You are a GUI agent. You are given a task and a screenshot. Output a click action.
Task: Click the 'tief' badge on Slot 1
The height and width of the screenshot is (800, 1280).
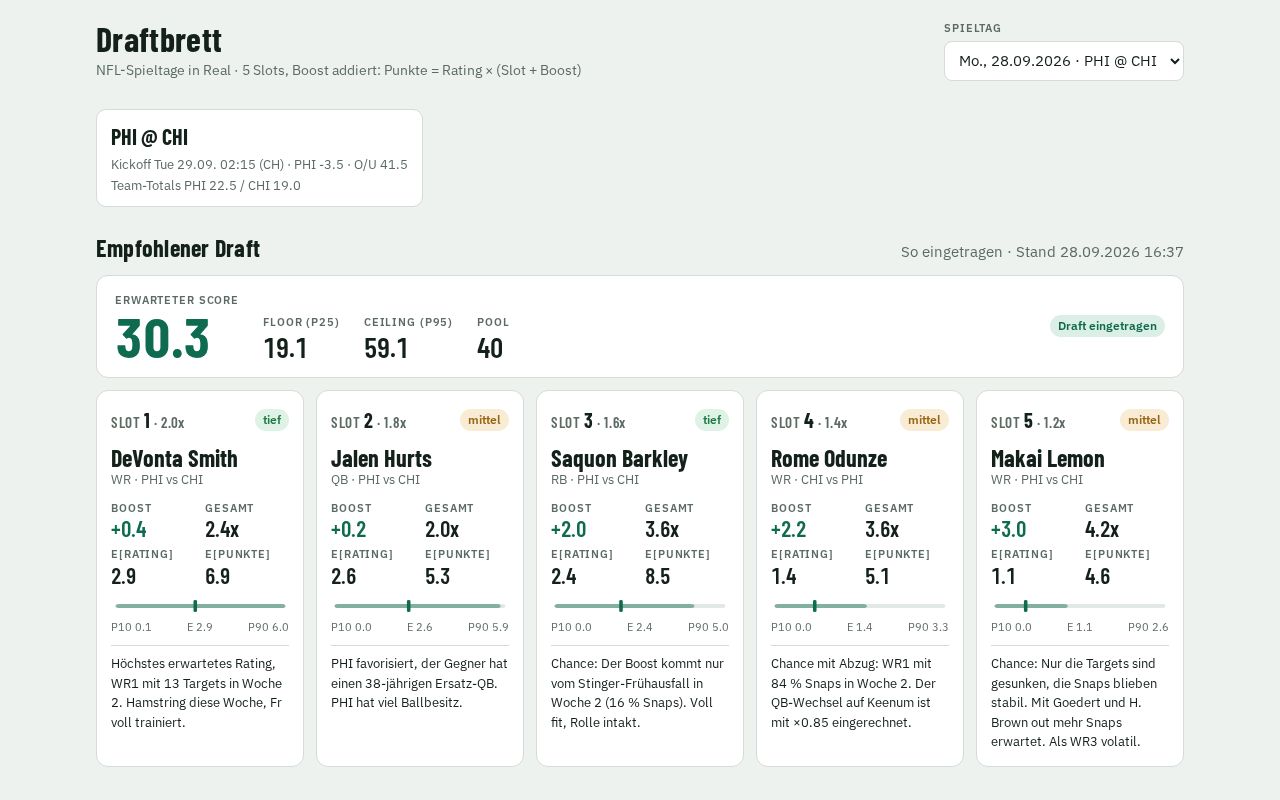click(x=272, y=420)
